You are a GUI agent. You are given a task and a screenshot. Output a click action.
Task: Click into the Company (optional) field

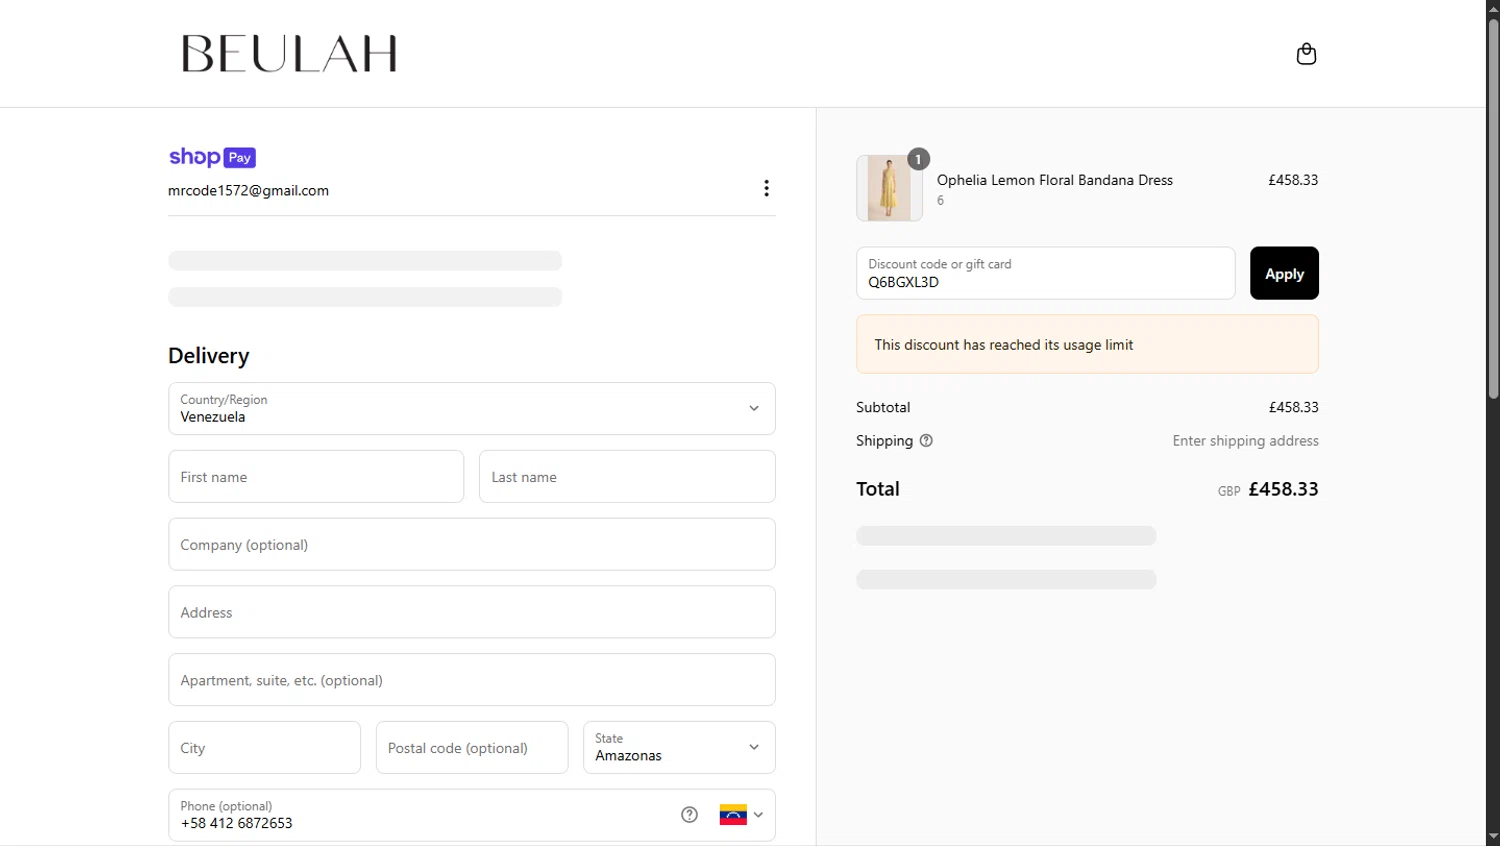pos(472,544)
